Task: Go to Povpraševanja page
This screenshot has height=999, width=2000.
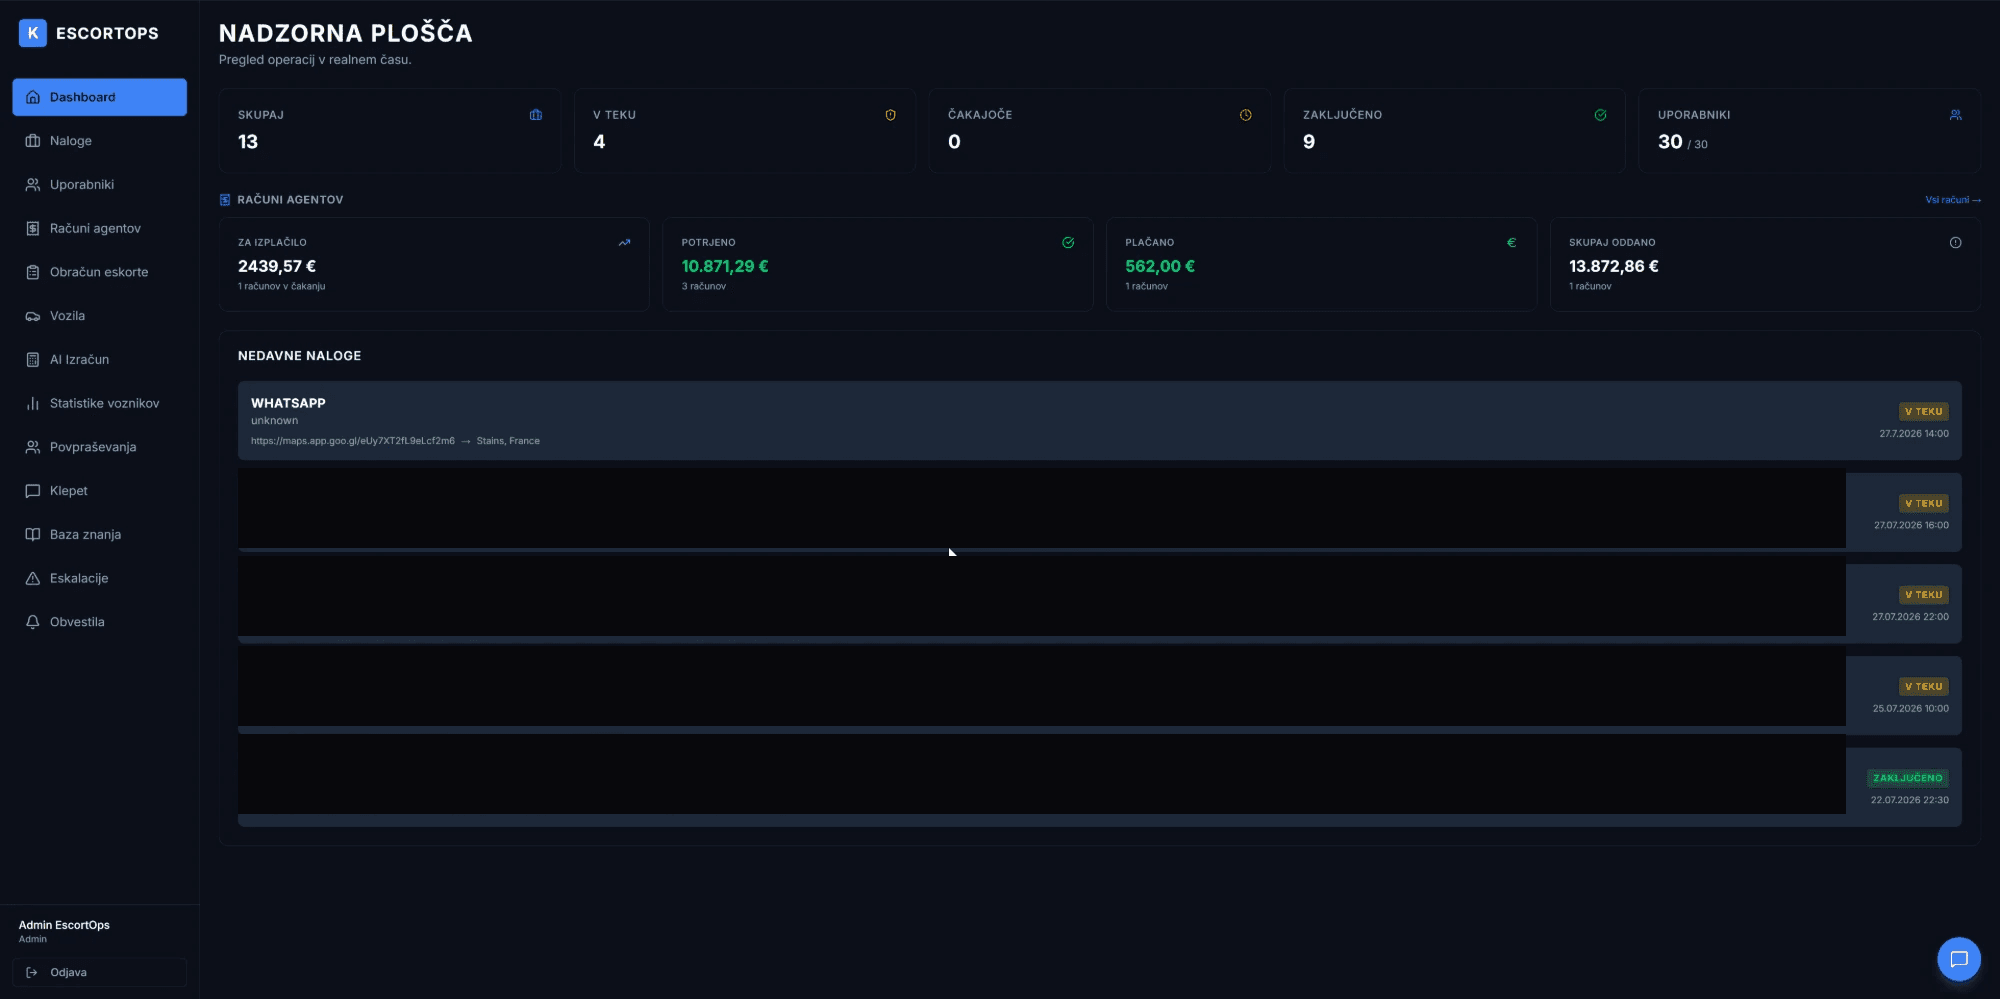Action: (x=99, y=447)
